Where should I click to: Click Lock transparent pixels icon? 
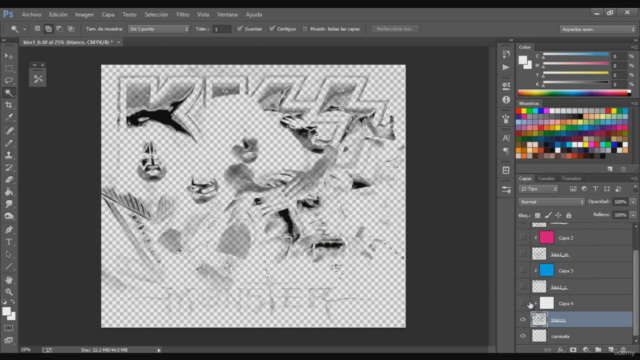pyautogui.click(x=538, y=215)
